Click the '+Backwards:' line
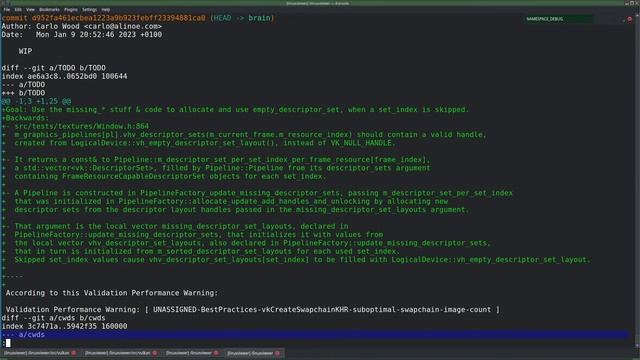This screenshot has width=640, height=360. tap(25, 118)
